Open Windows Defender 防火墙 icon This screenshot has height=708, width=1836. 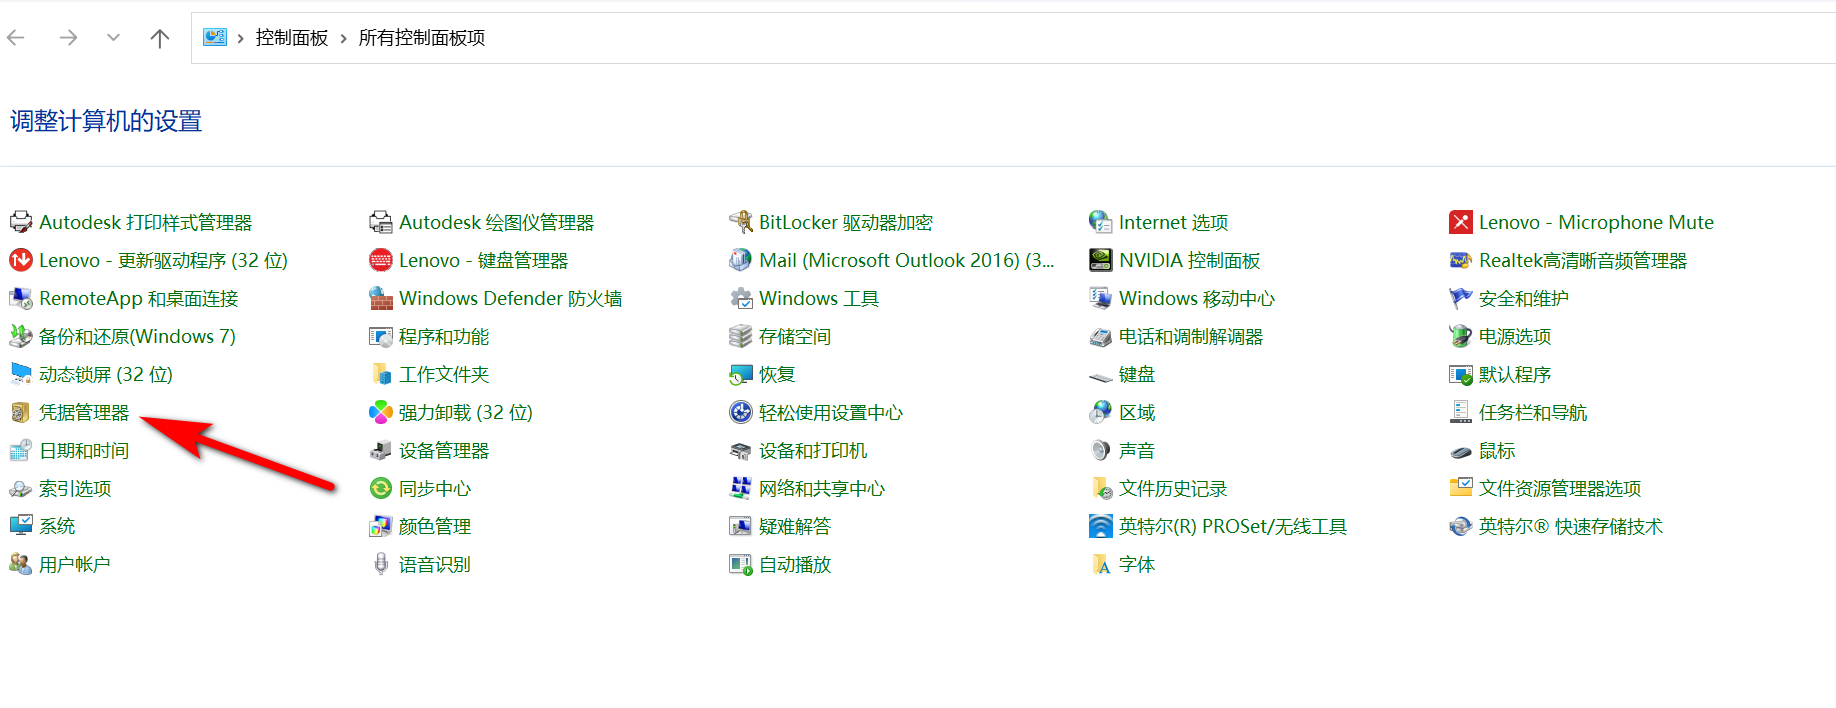pos(380,299)
